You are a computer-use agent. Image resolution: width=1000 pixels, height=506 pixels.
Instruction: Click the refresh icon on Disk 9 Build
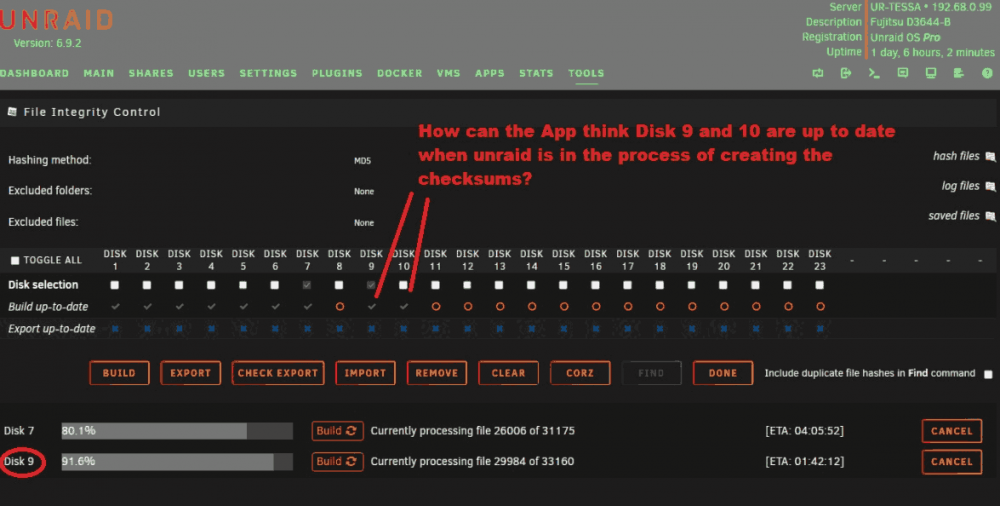(351, 461)
